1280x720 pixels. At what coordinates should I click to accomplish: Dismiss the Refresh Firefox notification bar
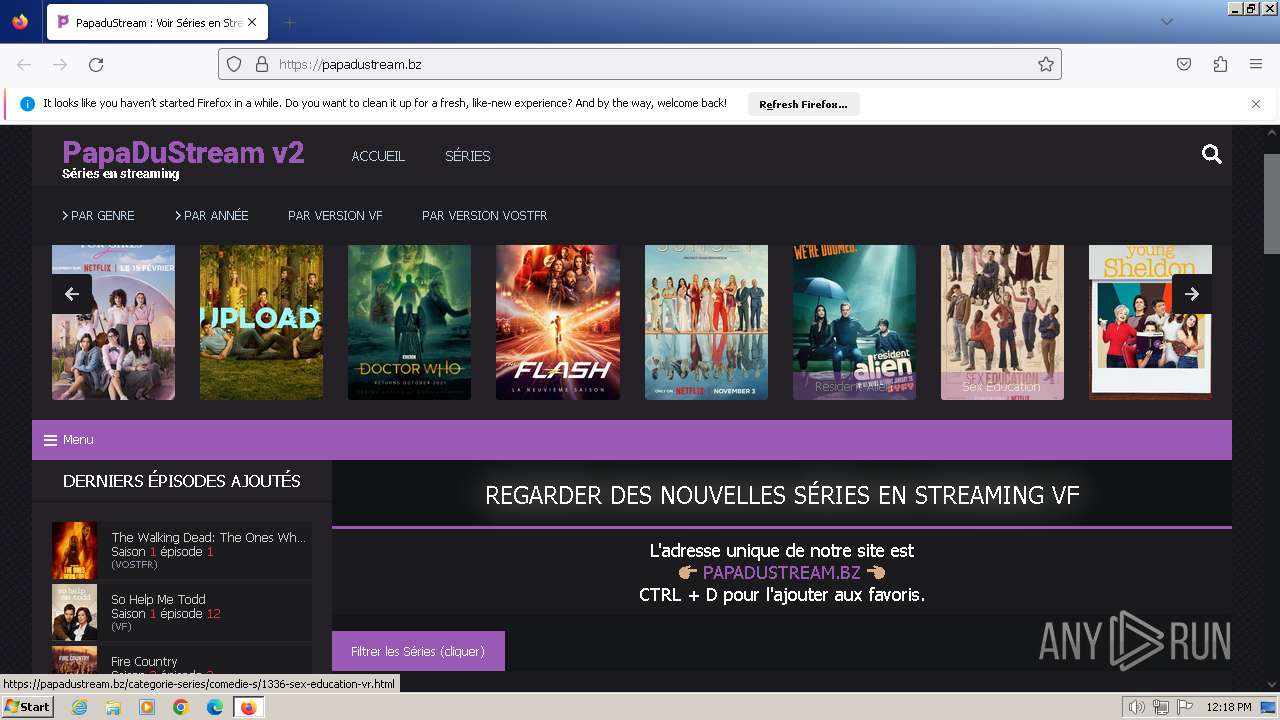1256,103
